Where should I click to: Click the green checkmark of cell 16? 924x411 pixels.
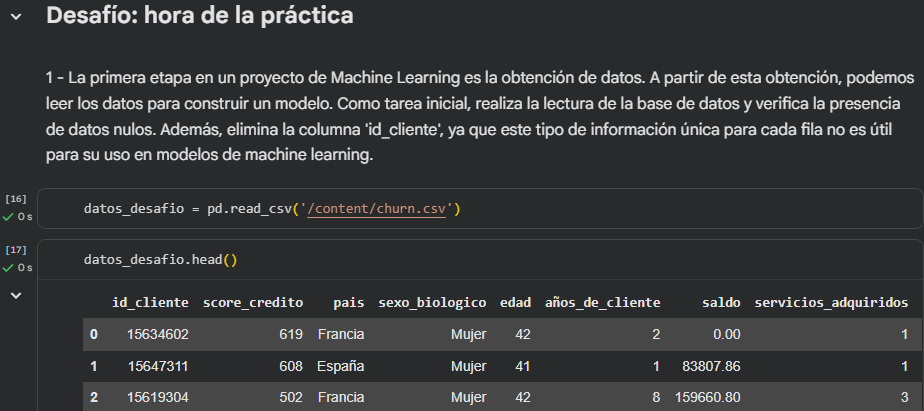(8, 217)
